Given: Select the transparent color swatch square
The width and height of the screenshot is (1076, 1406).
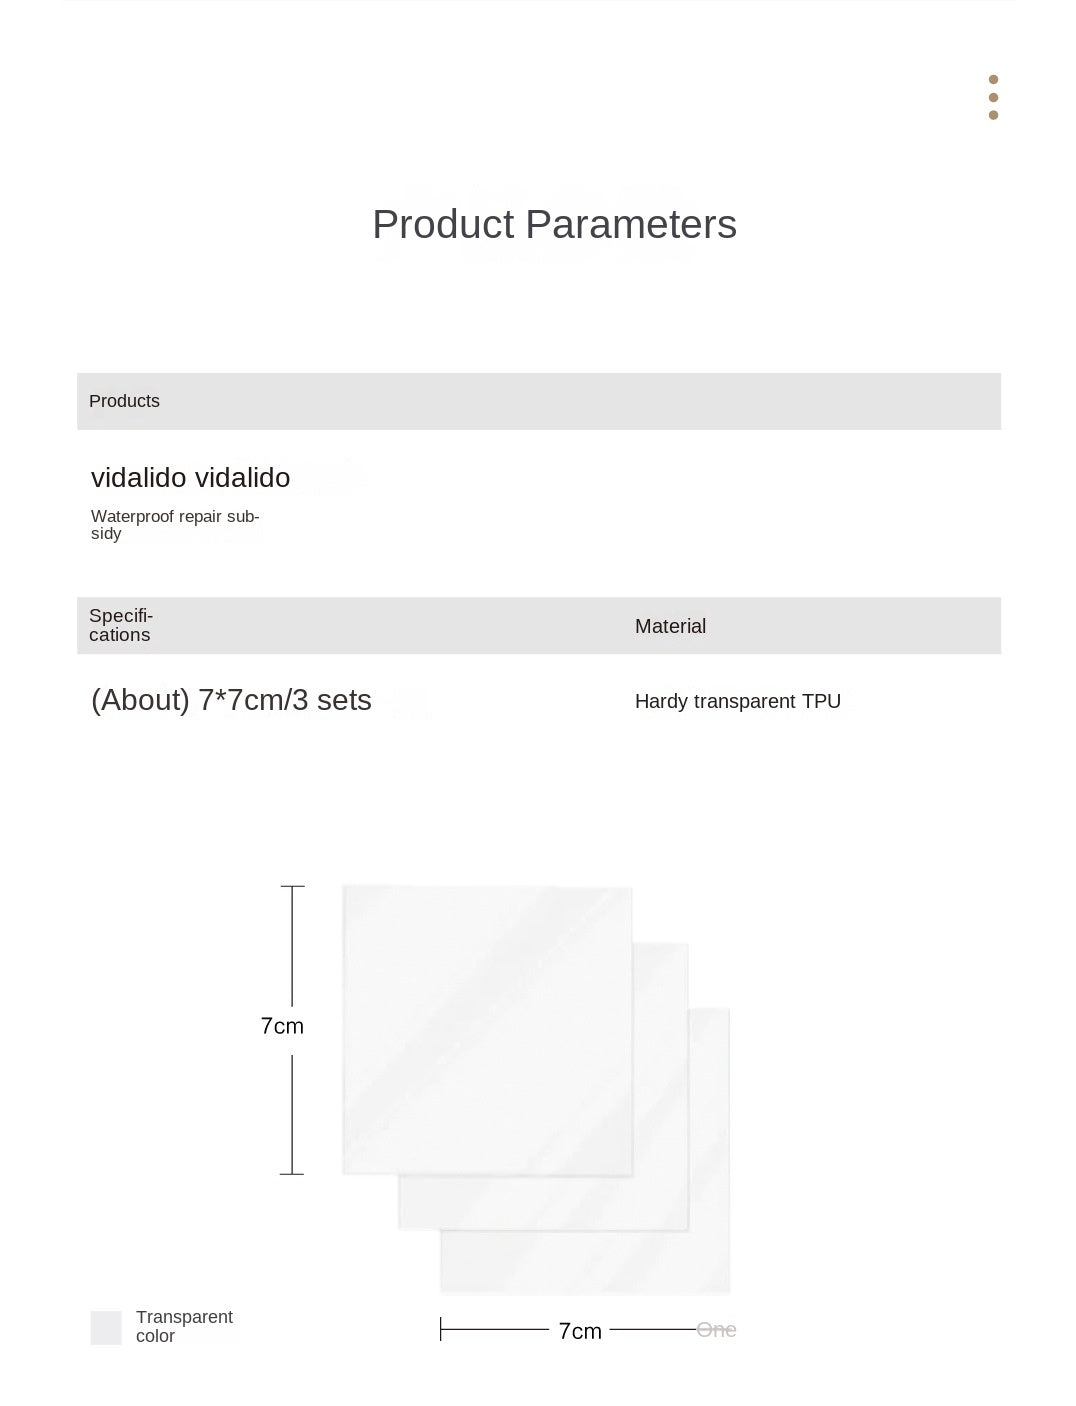Looking at the screenshot, I should point(106,1327).
